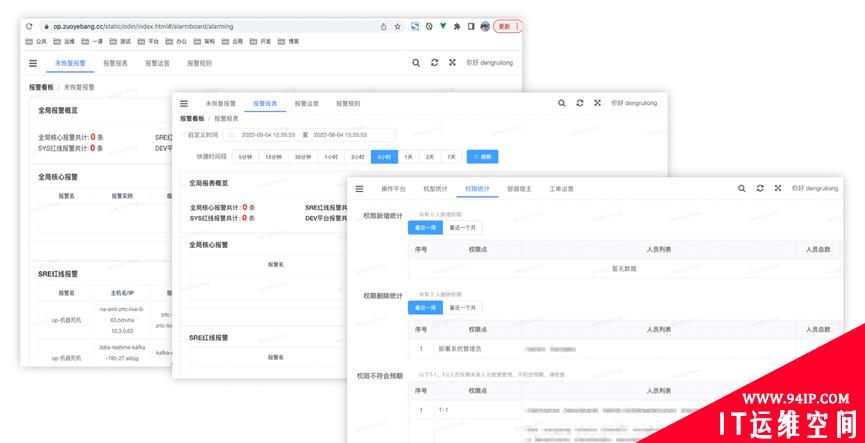The height and width of the screenshot is (443, 865).
Task: Open 报警规则 tab in the alarm board window
Action: tap(199, 63)
